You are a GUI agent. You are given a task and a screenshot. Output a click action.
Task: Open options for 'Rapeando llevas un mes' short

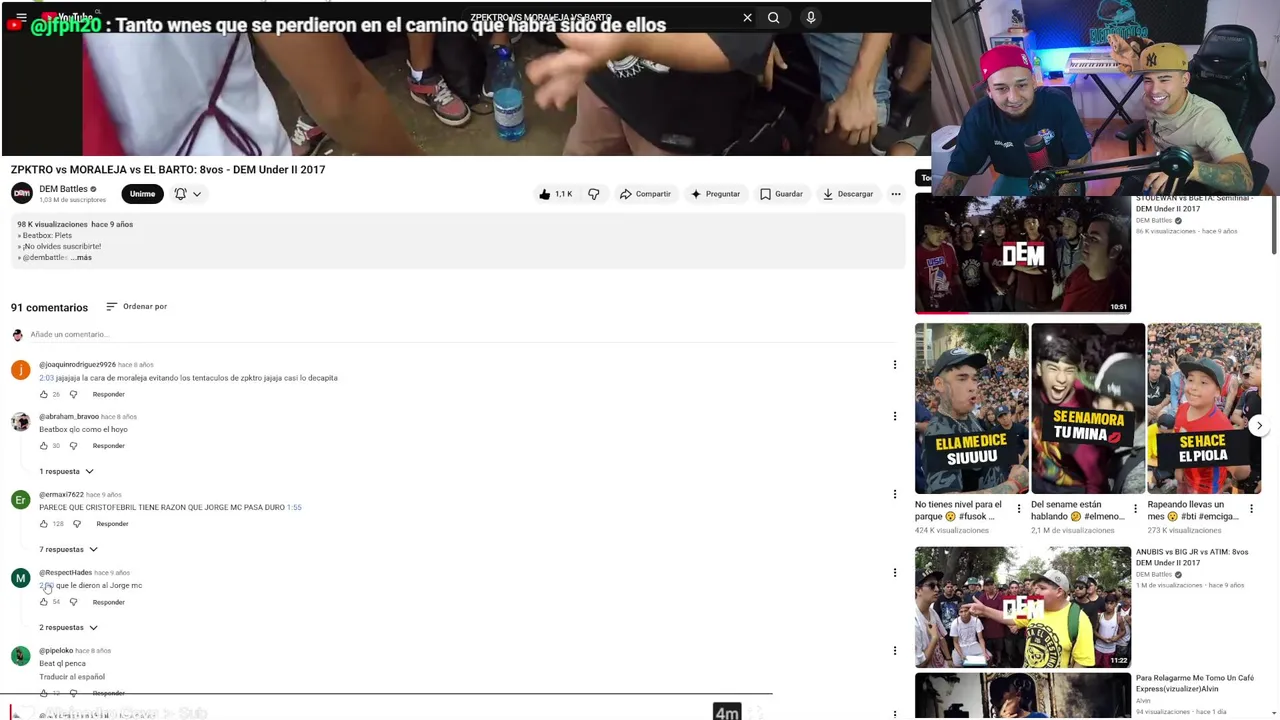pos(1251,509)
